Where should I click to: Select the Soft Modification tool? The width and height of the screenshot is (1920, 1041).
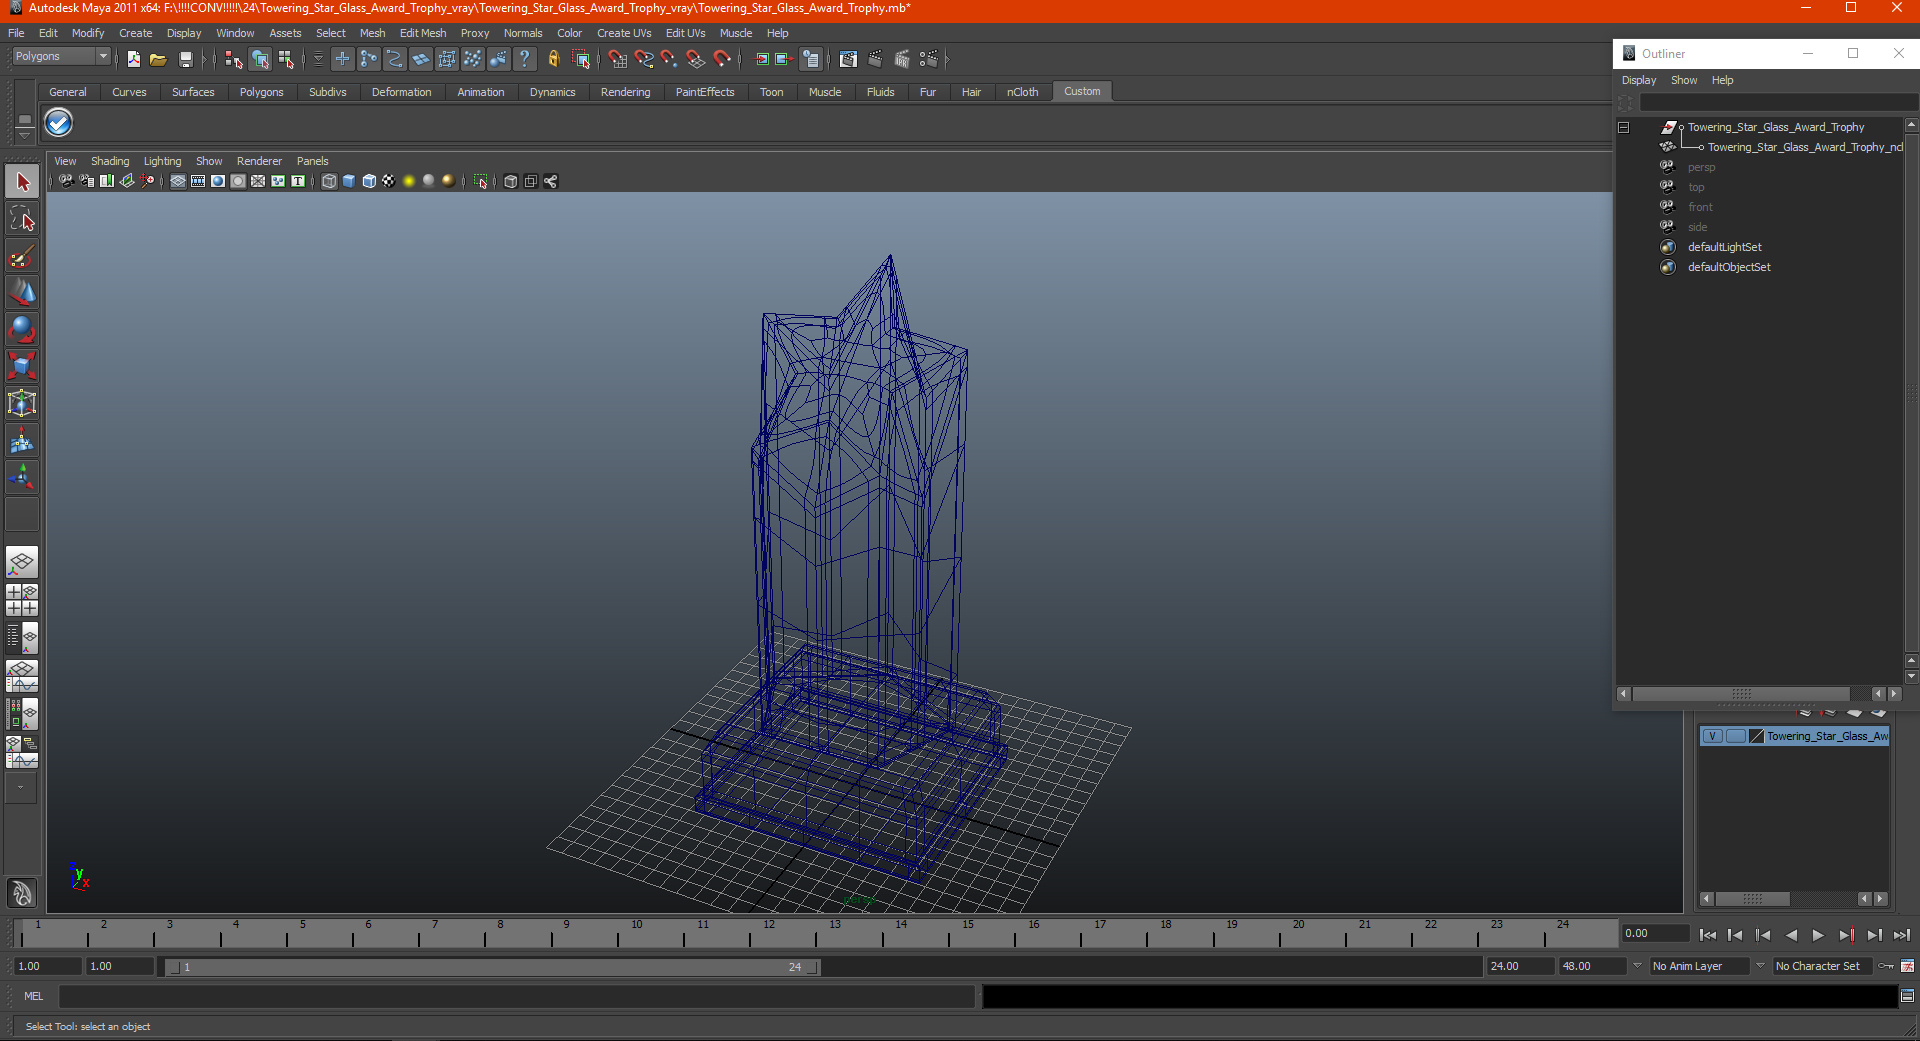[x=22, y=440]
